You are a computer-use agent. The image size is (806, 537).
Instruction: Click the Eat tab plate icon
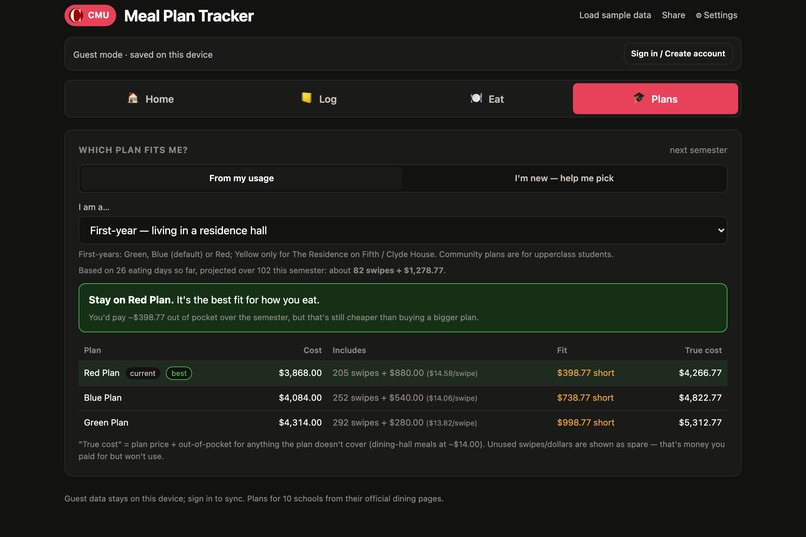[476, 98]
